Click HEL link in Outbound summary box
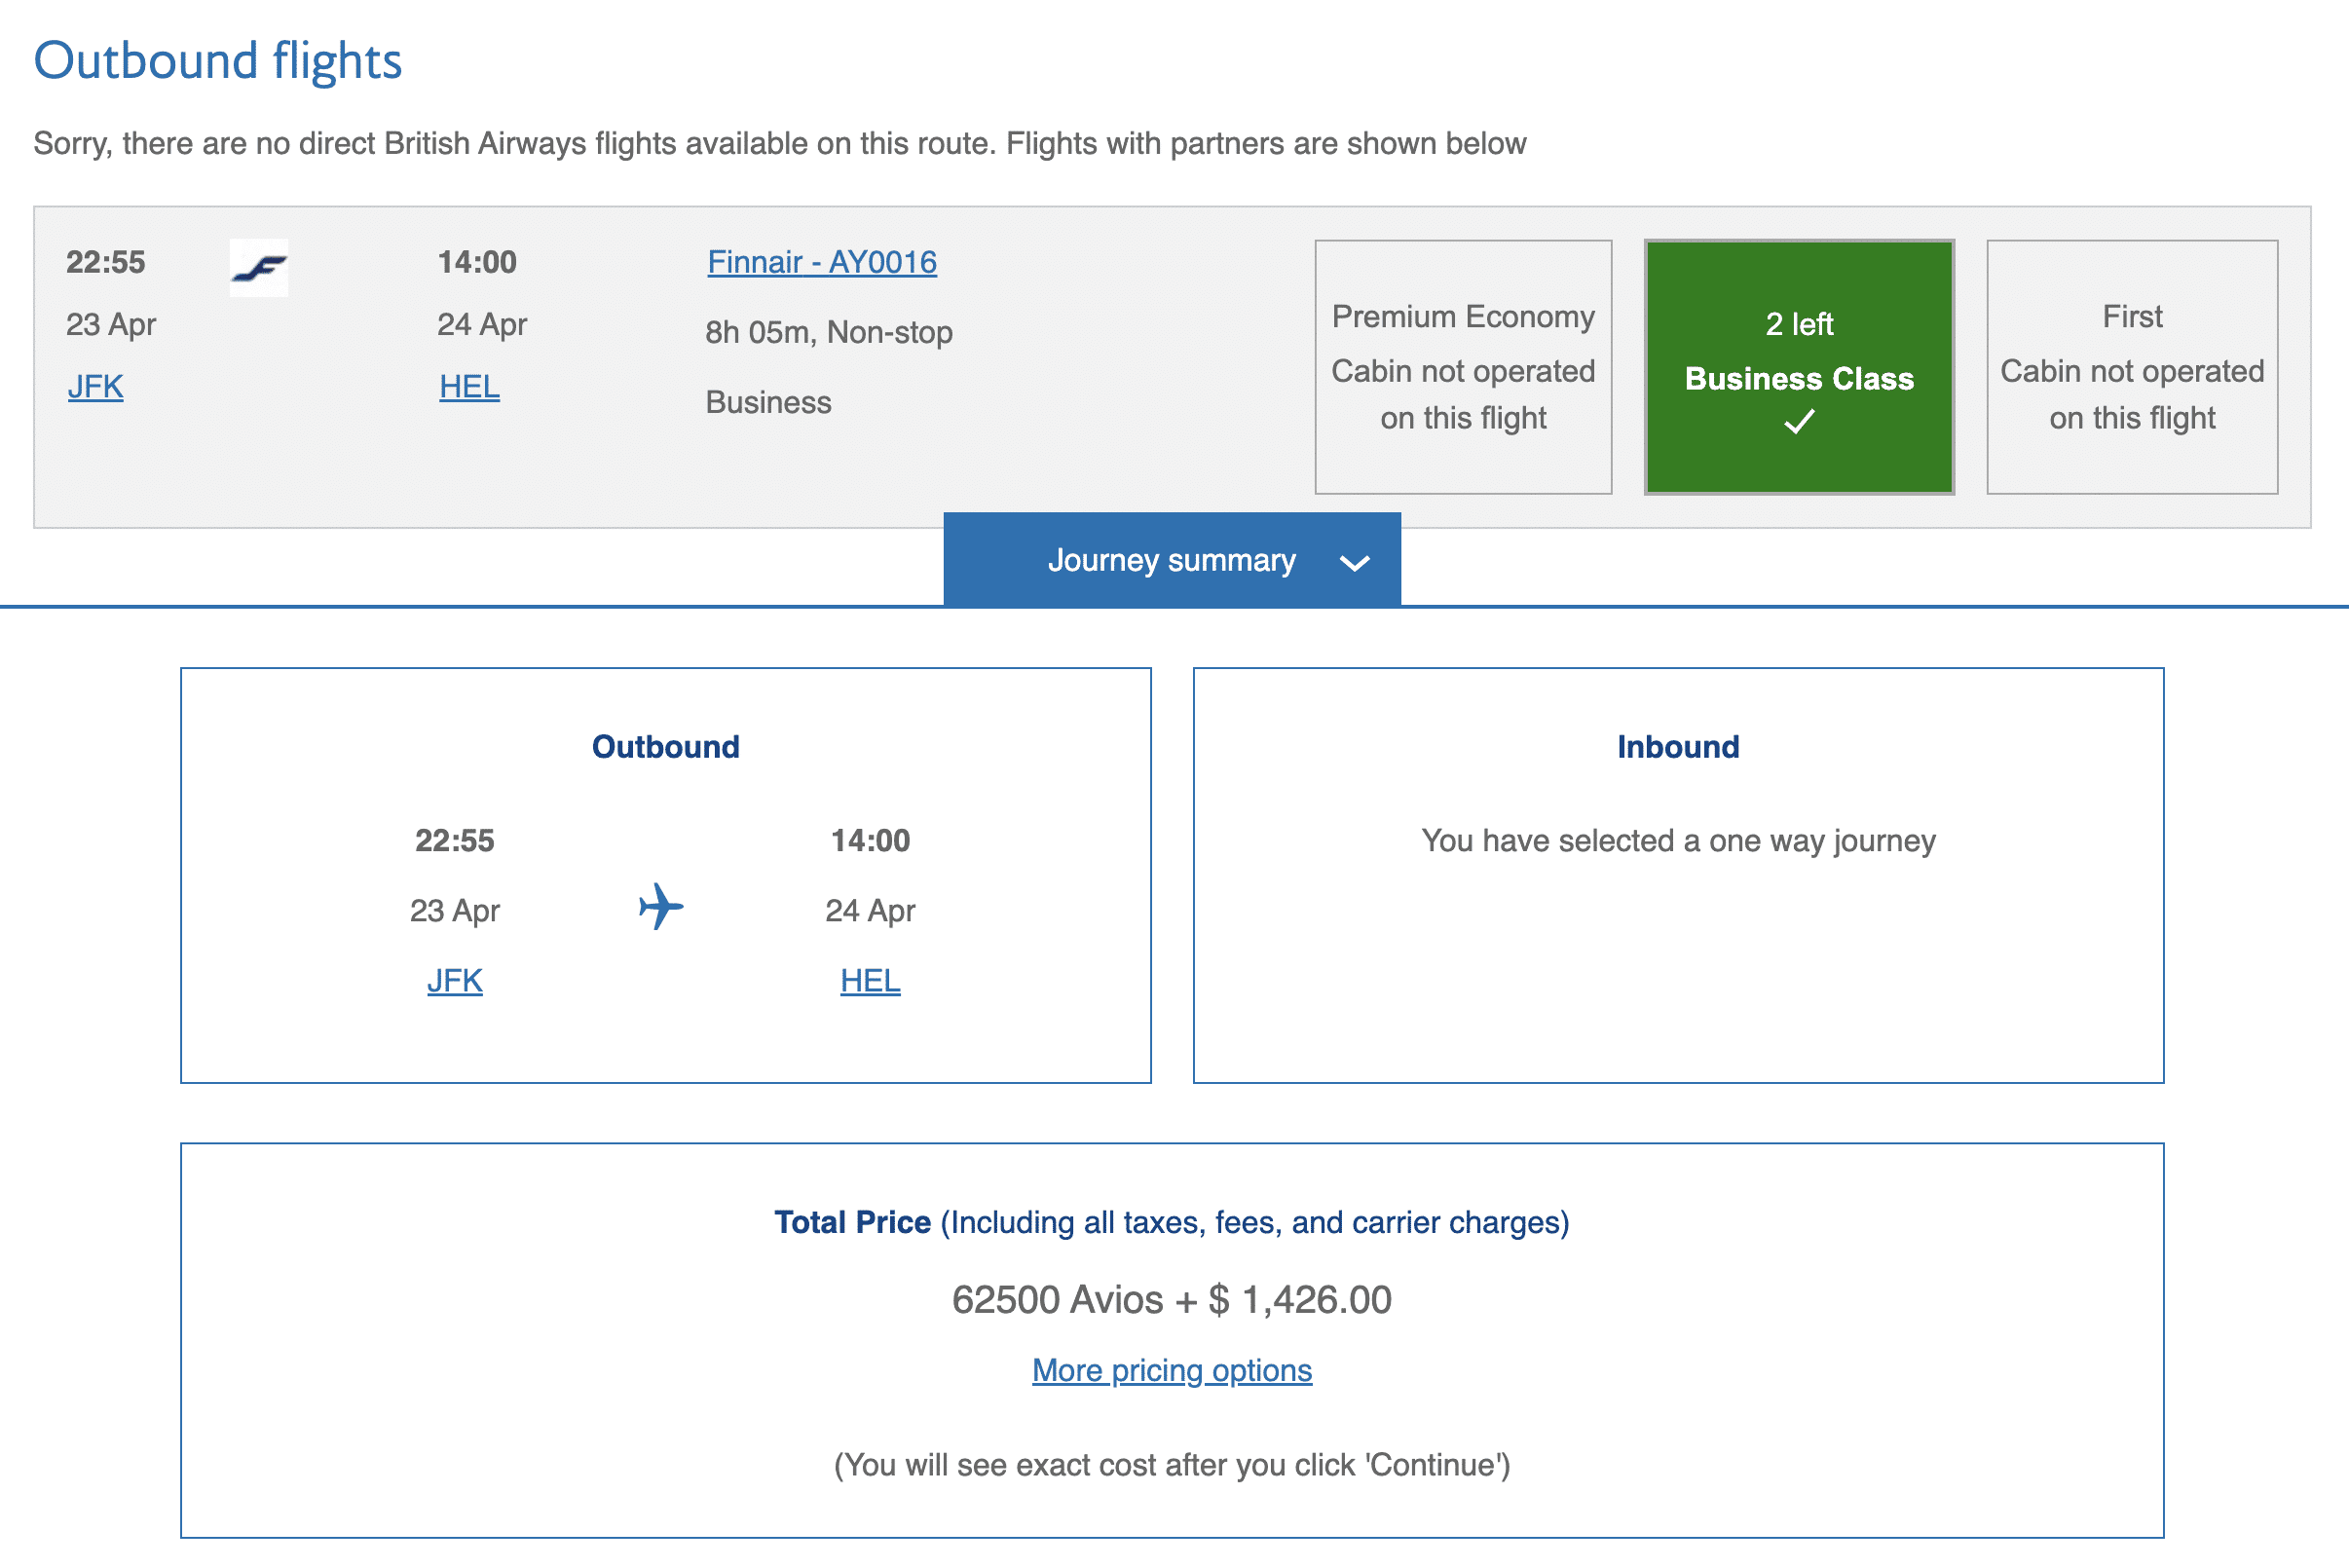 coord(870,981)
